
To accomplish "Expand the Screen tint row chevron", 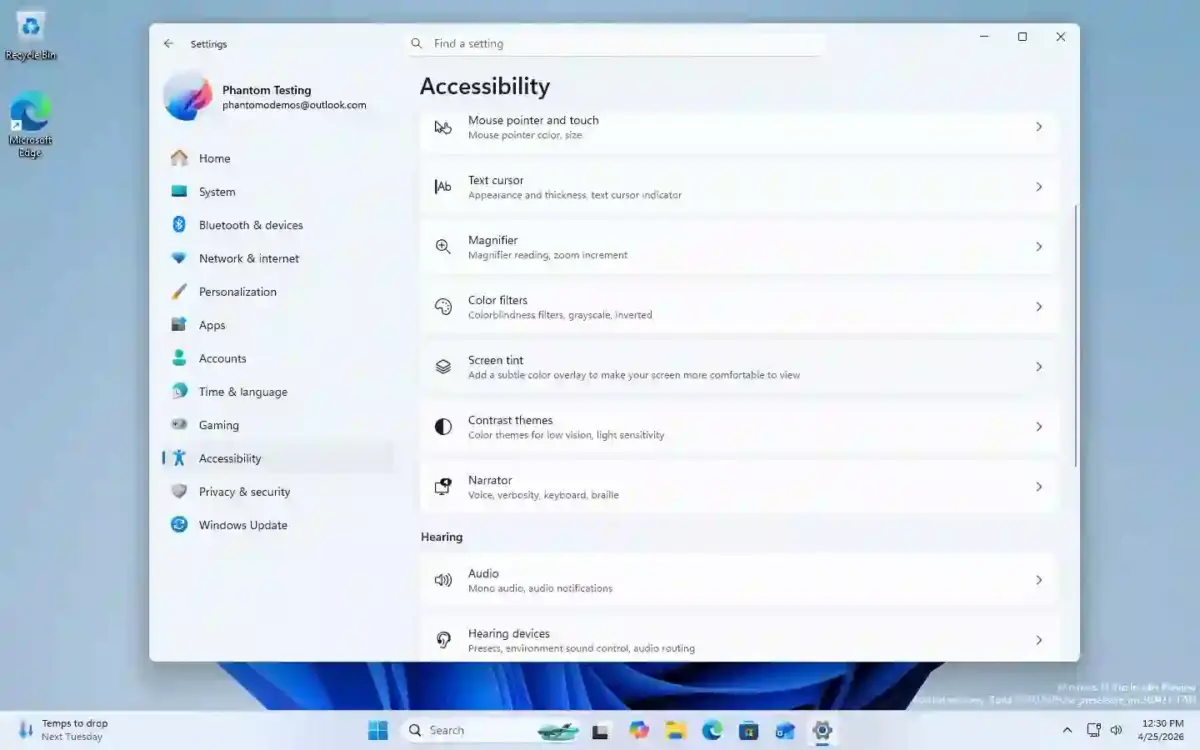I will (x=1038, y=366).
